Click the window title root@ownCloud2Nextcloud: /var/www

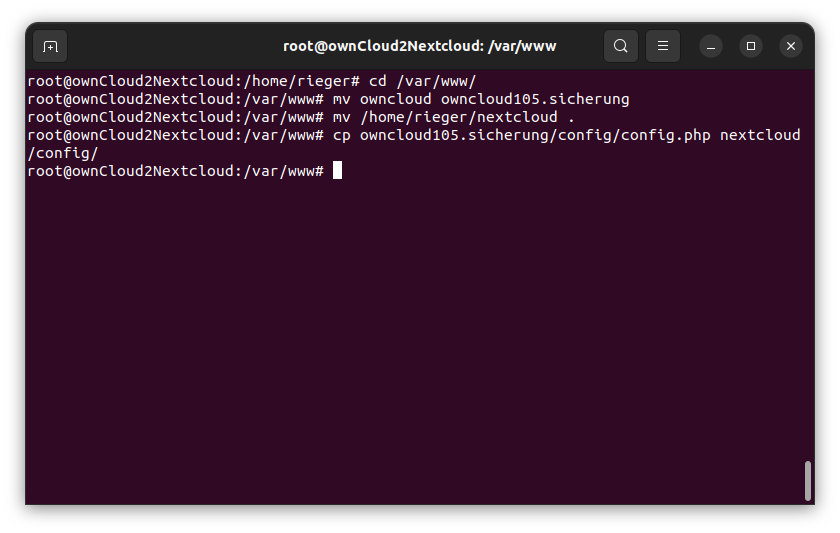(419, 47)
